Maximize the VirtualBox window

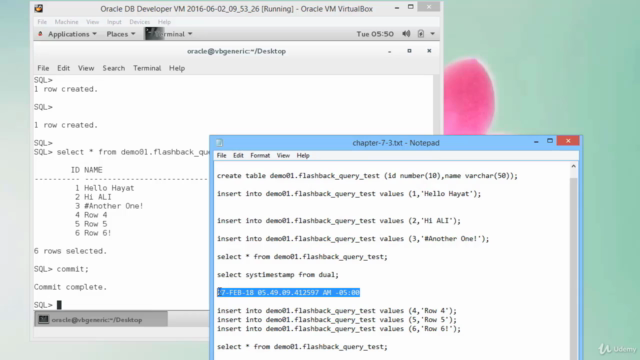(411, 7)
